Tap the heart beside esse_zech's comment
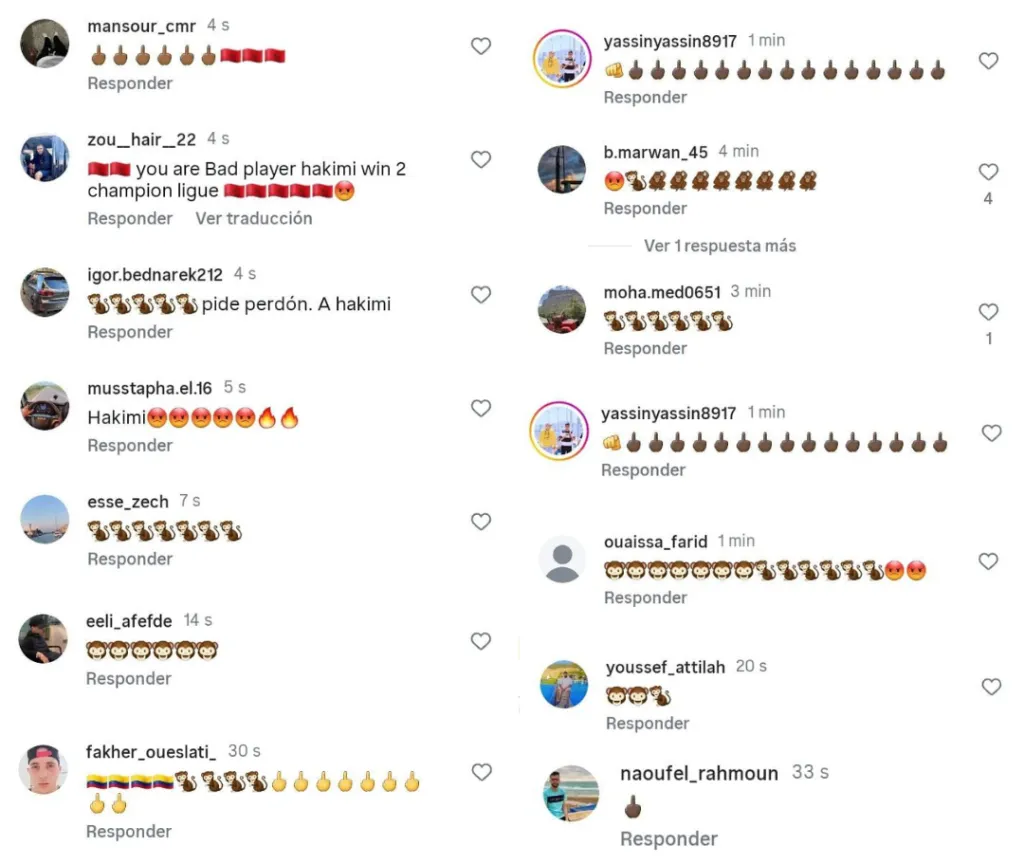This screenshot has width=1024, height=864. coord(481,521)
